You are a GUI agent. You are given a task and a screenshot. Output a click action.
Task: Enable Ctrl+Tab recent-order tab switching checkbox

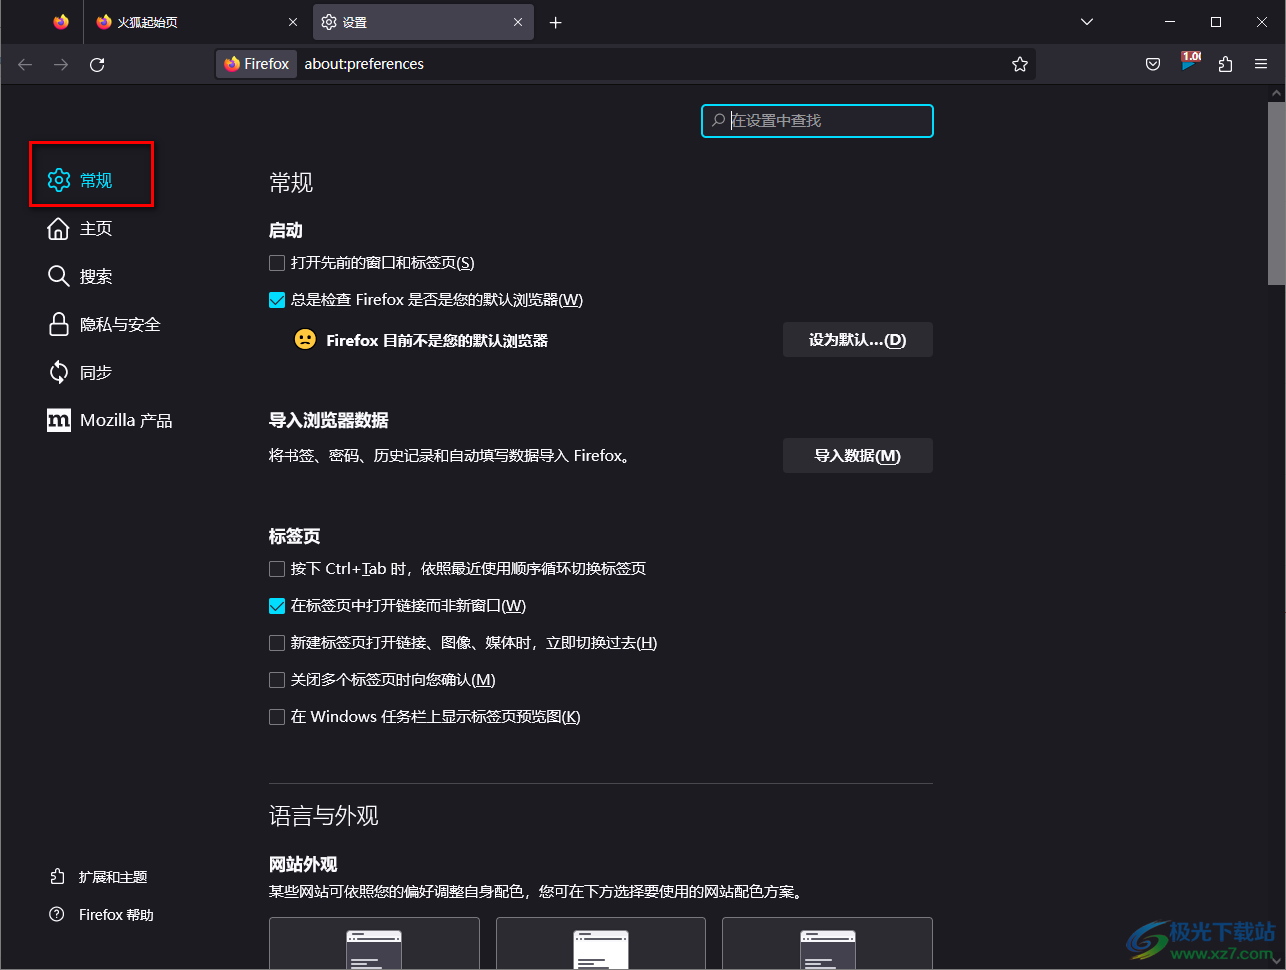pyautogui.click(x=277, y=569)
